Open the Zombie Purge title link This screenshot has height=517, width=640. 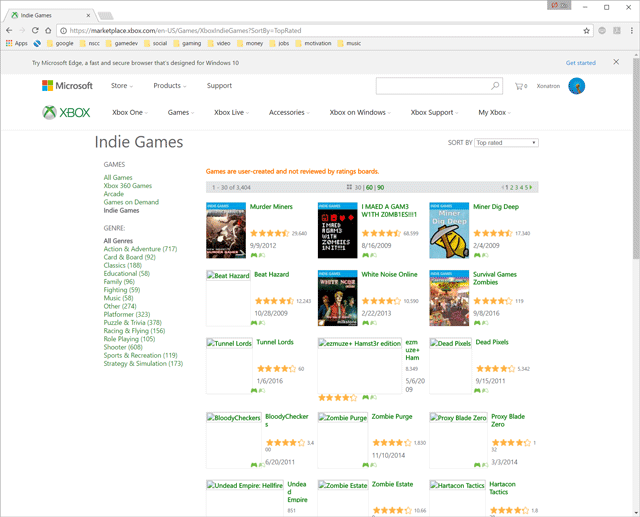(392, 416)
